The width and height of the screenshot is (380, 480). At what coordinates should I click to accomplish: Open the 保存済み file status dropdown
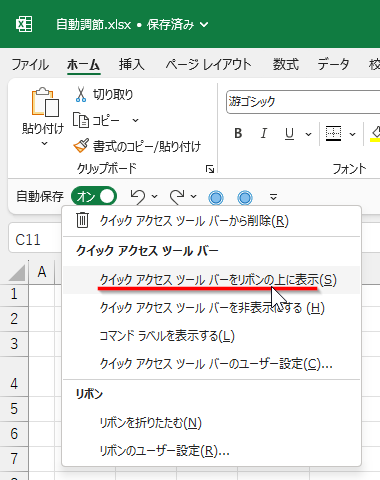[x=177, y=25]
